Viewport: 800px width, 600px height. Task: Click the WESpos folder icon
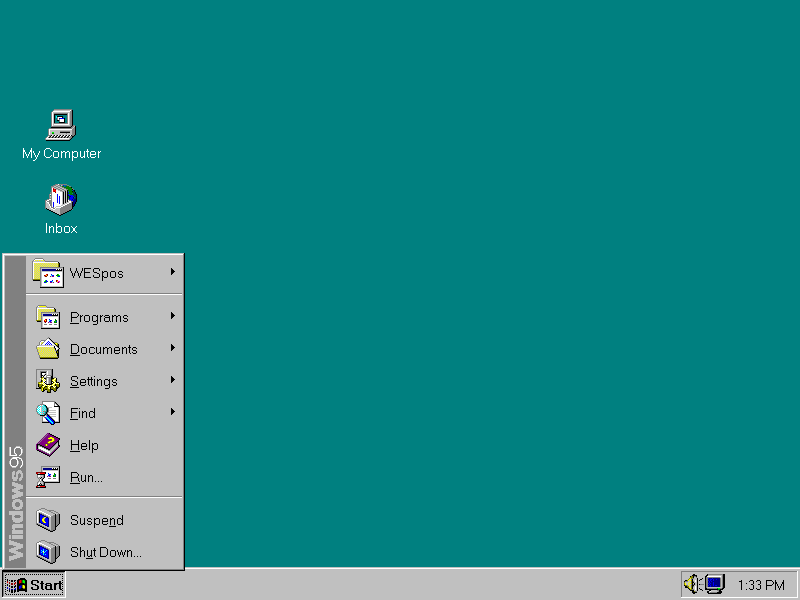click(x=48, y=273)
